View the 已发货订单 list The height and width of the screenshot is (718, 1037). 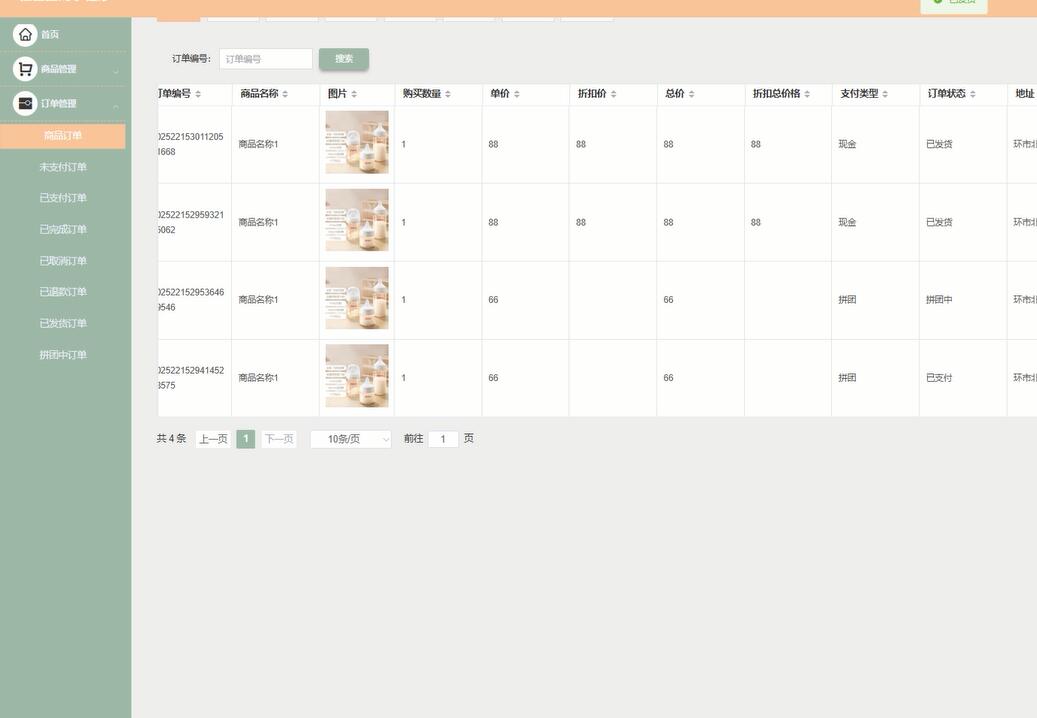pyautogui.click(x=63, y=323)
